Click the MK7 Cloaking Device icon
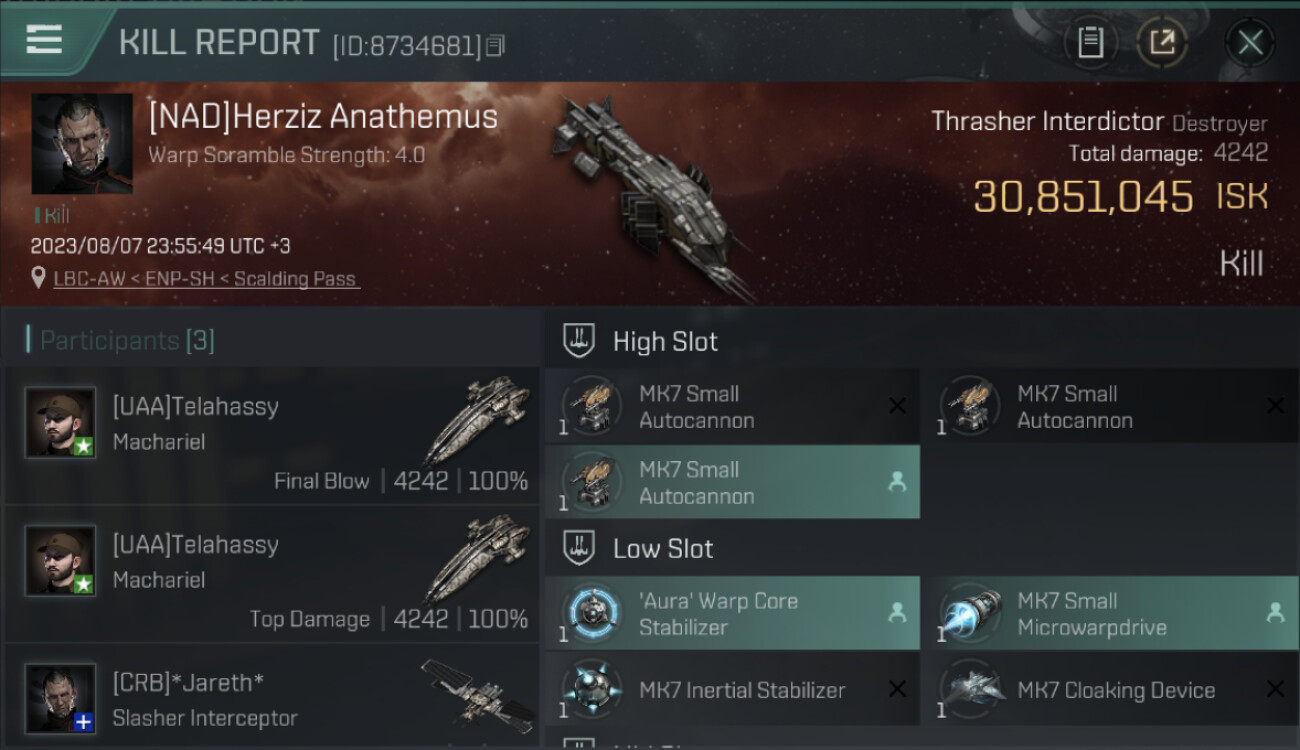This screenshot has width=1300, height=750. [970, 690]
